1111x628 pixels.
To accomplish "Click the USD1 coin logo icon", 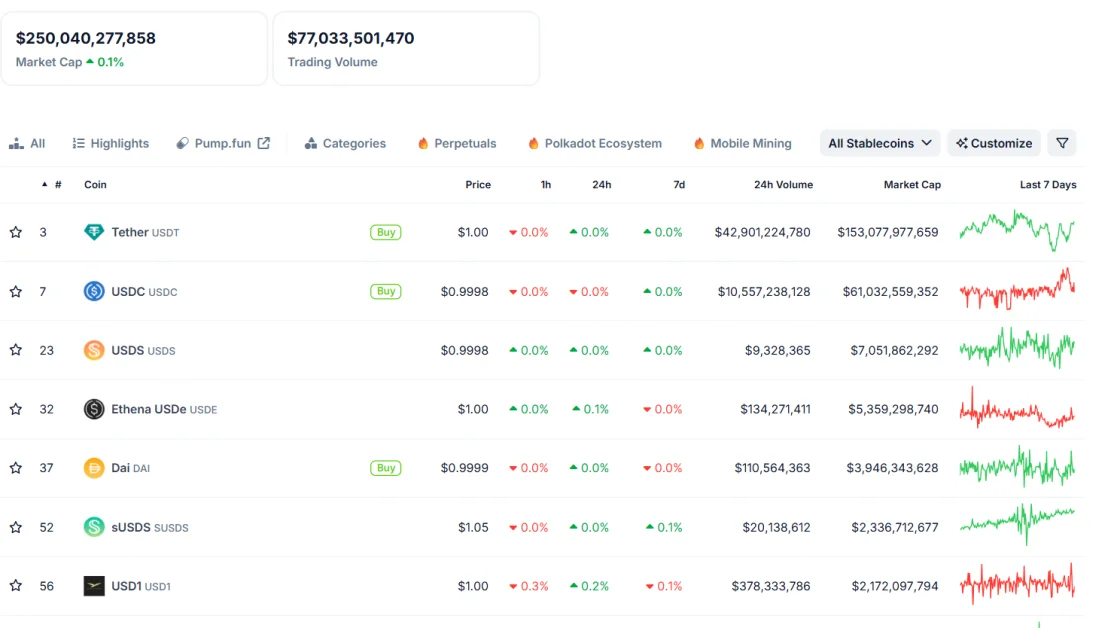I will (94, 586).
